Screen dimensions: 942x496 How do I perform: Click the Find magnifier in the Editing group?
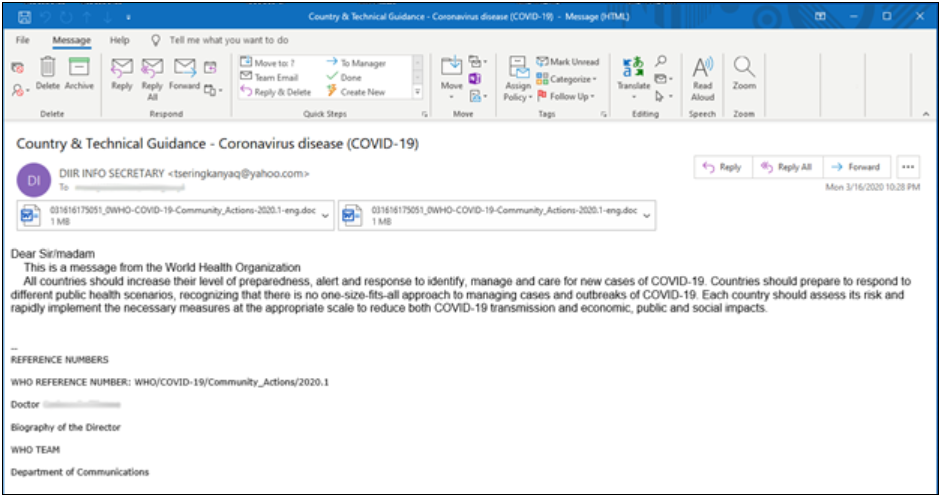(x=661, y=61)
